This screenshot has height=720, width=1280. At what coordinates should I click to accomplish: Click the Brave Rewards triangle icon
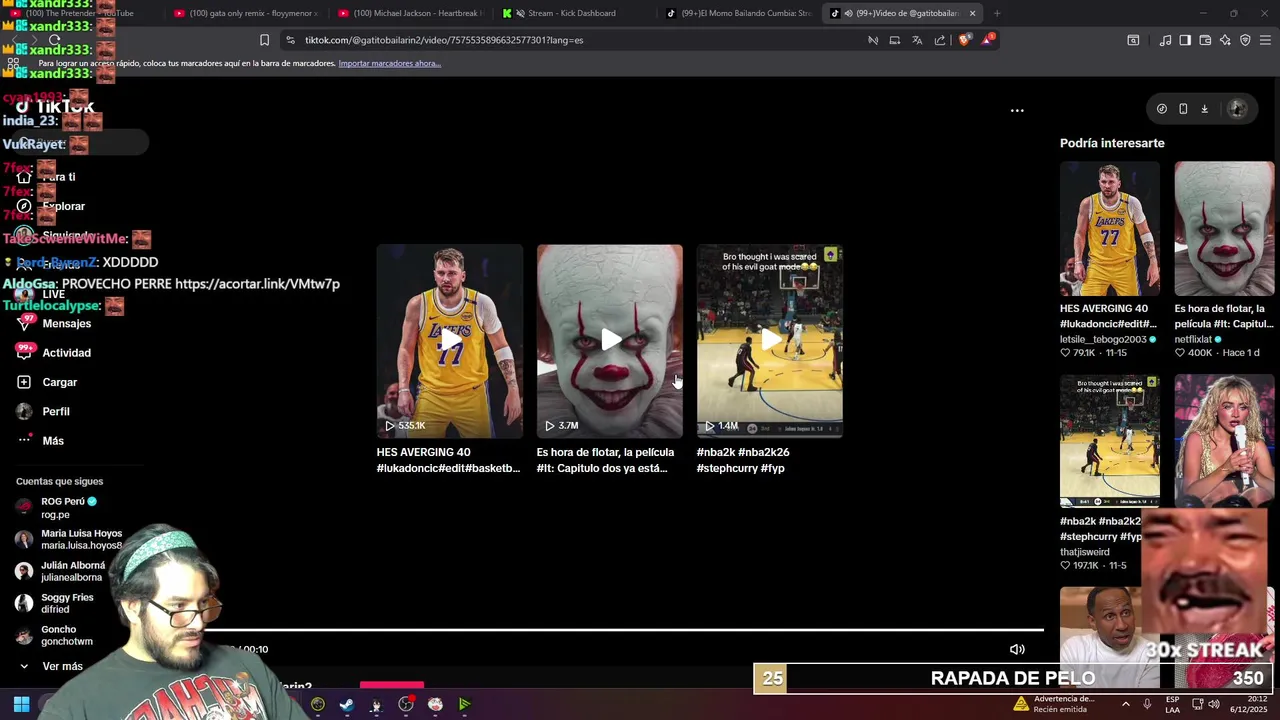988,40
